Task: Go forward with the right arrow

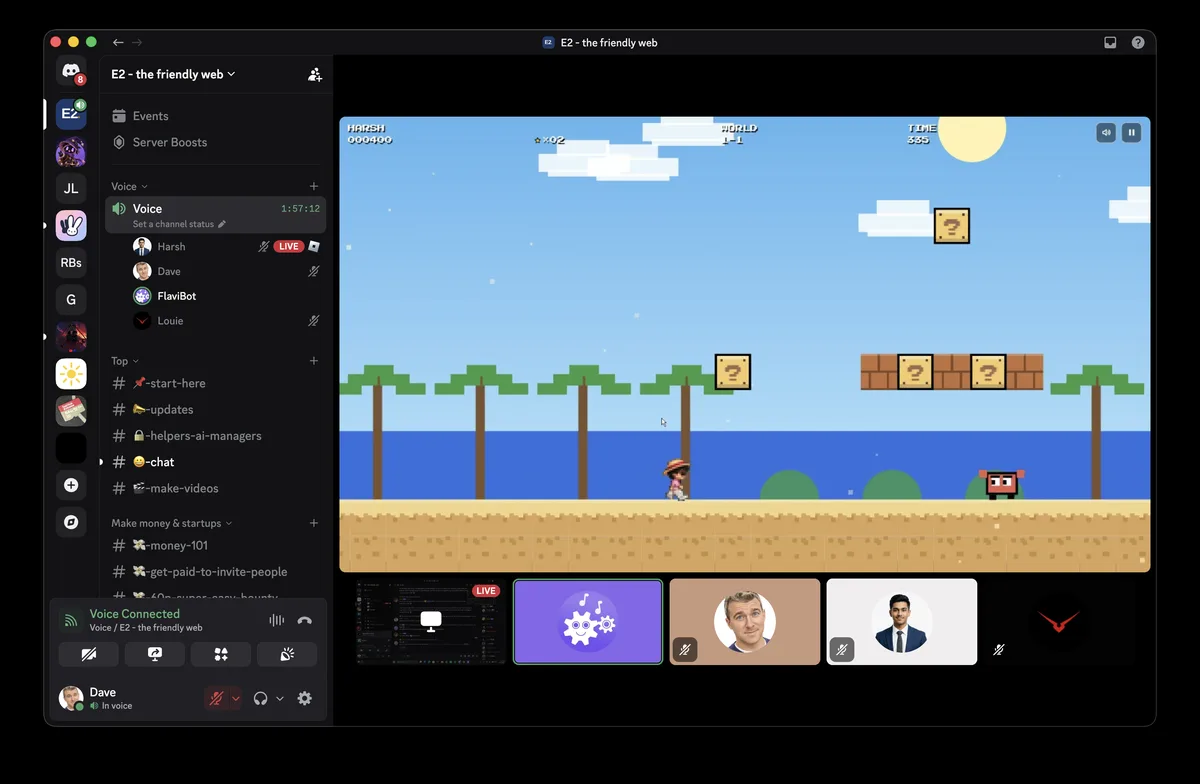Action: click(137, 43)
